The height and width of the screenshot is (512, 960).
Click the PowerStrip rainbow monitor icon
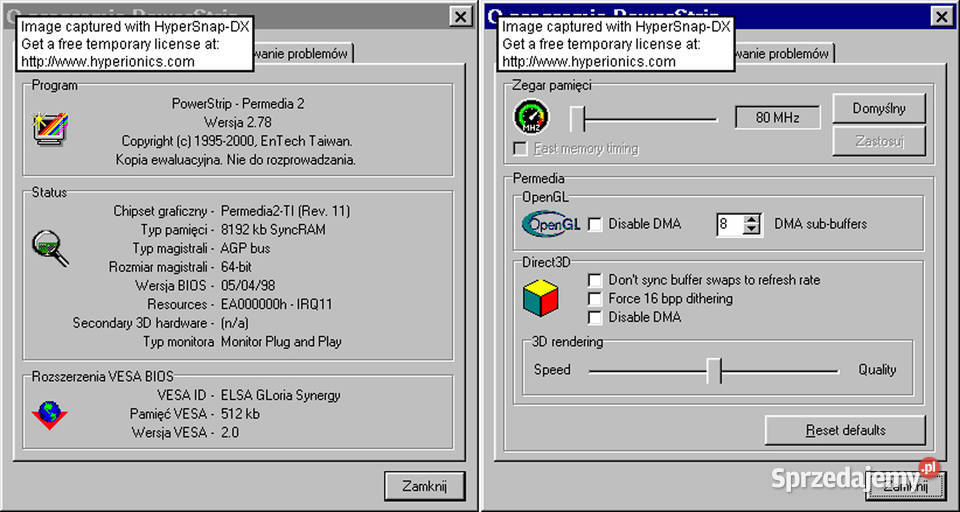tap(50, 129)
